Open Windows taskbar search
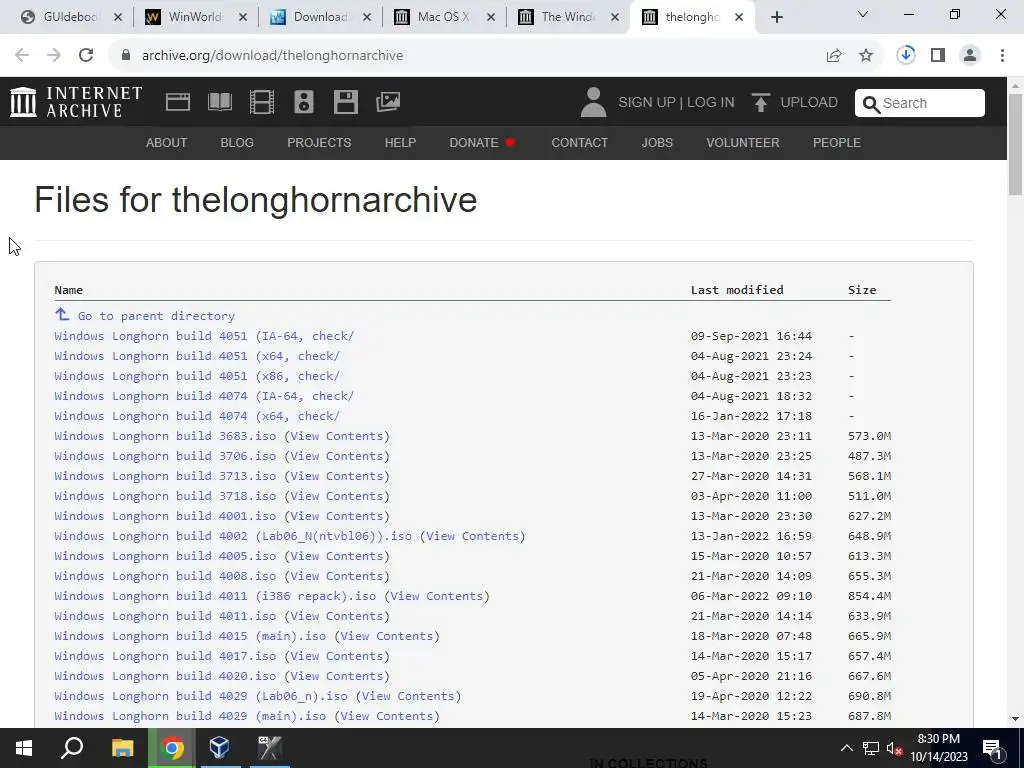This screenshot has height=768, width=1024. (x=72, y=748)
